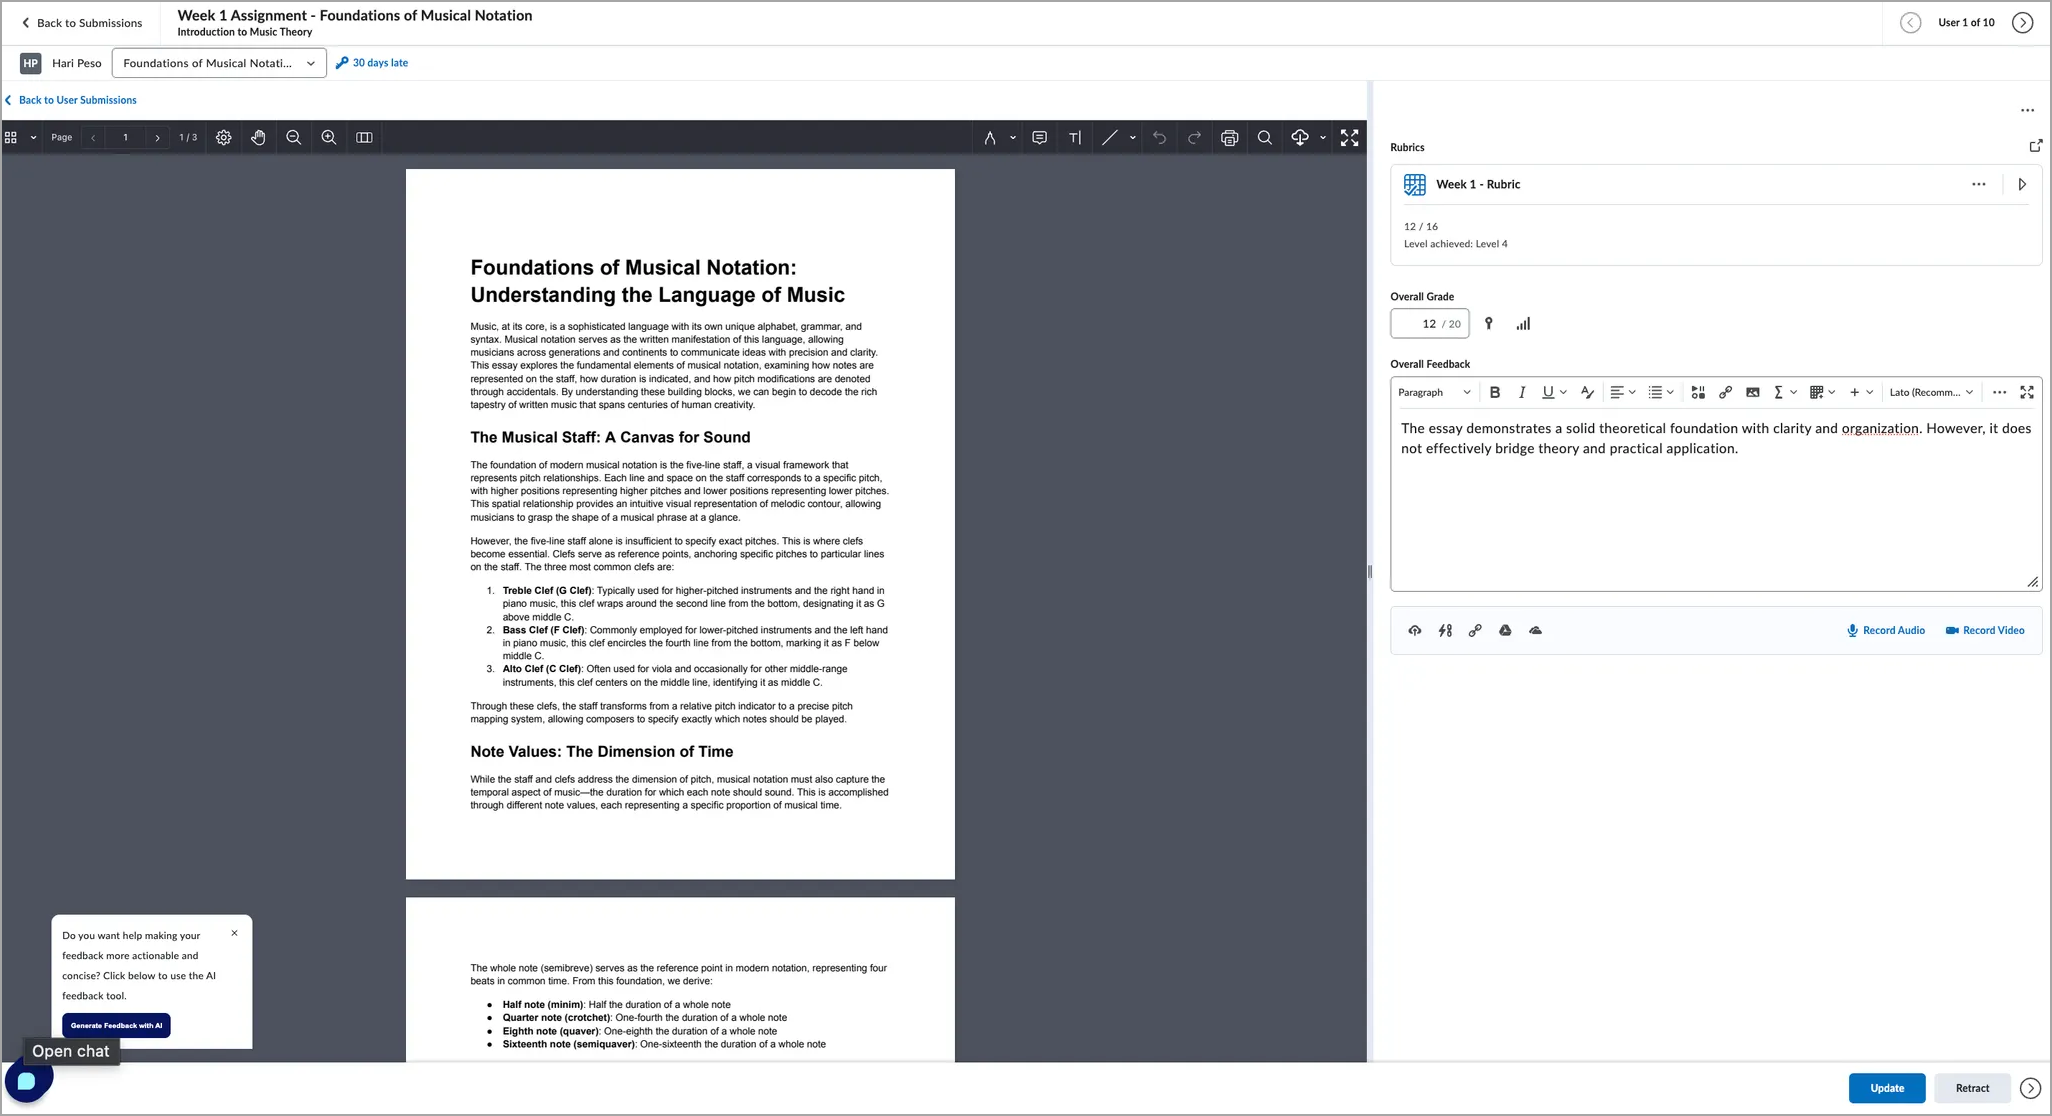Image resolution: width=2052 pixels, height=1116 pixels.
Task: Go Back to User Submissions
Action: click(x=77, y=100)
